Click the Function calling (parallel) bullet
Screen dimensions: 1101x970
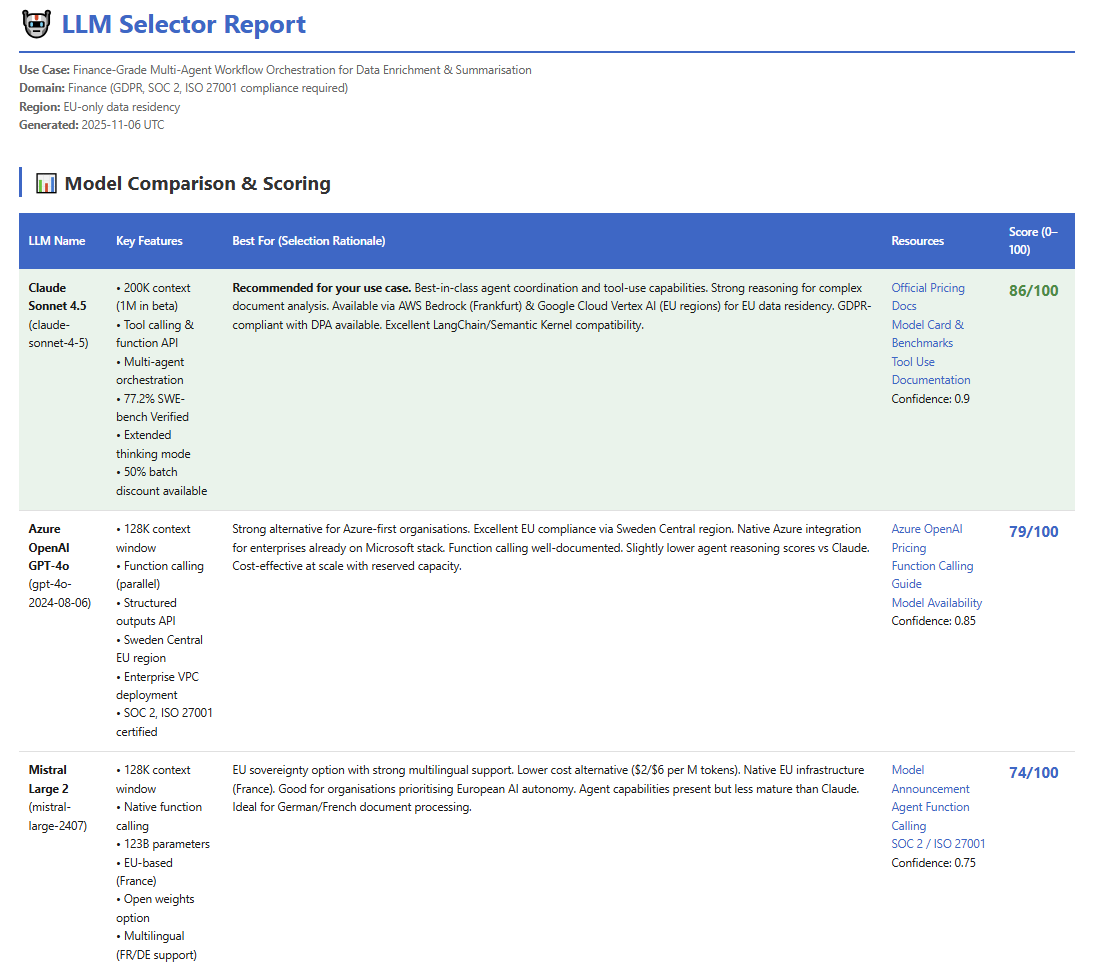tap(160, 575)
